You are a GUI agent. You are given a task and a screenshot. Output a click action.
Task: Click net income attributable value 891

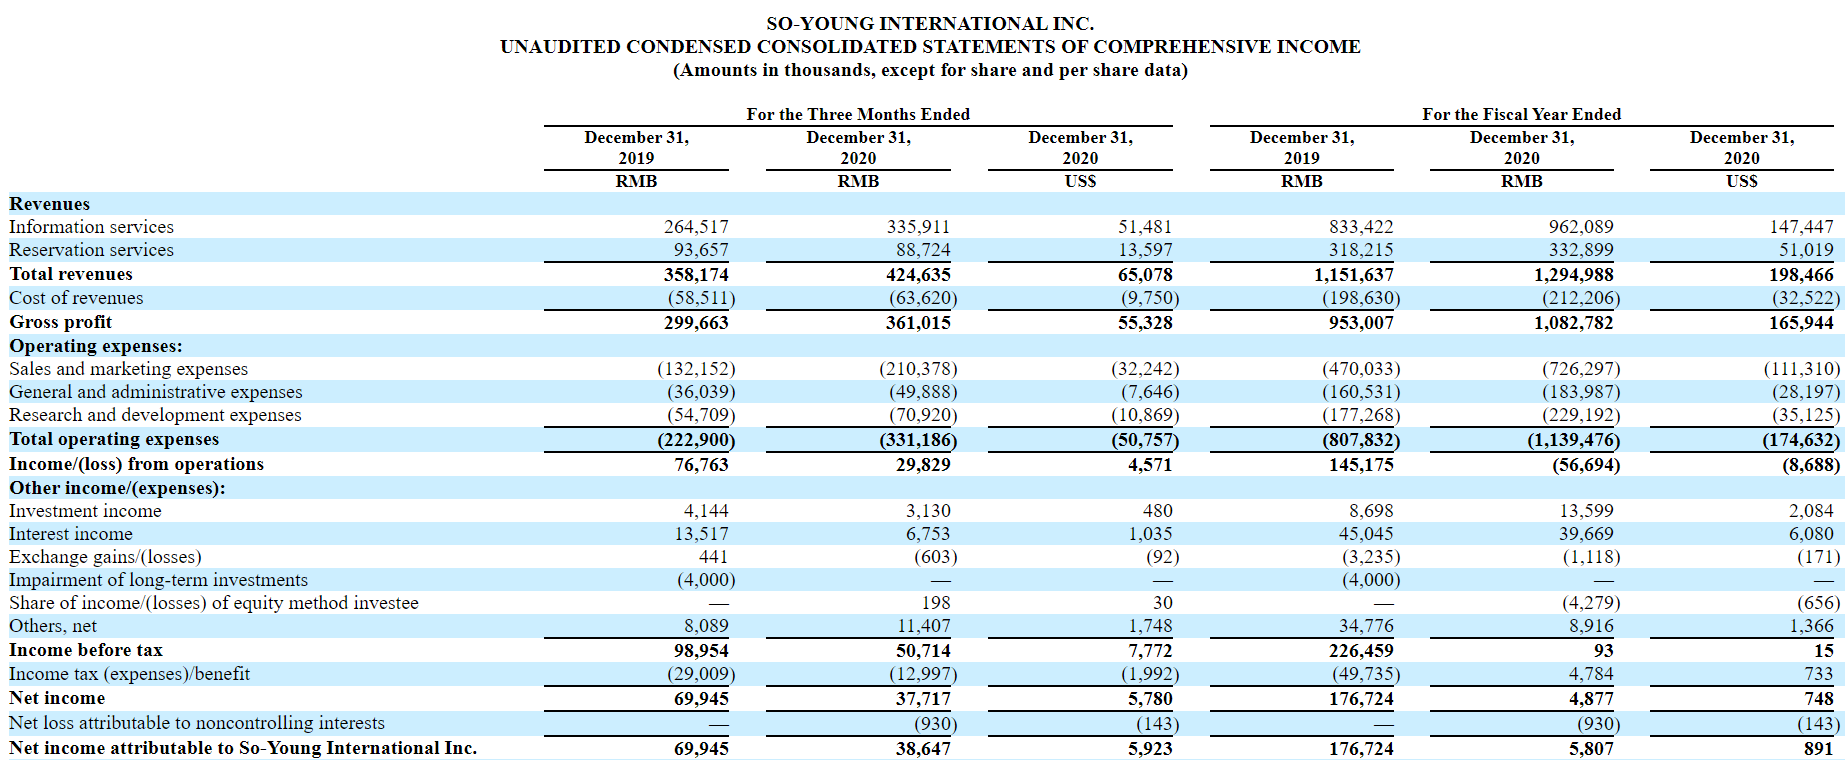1818,748
